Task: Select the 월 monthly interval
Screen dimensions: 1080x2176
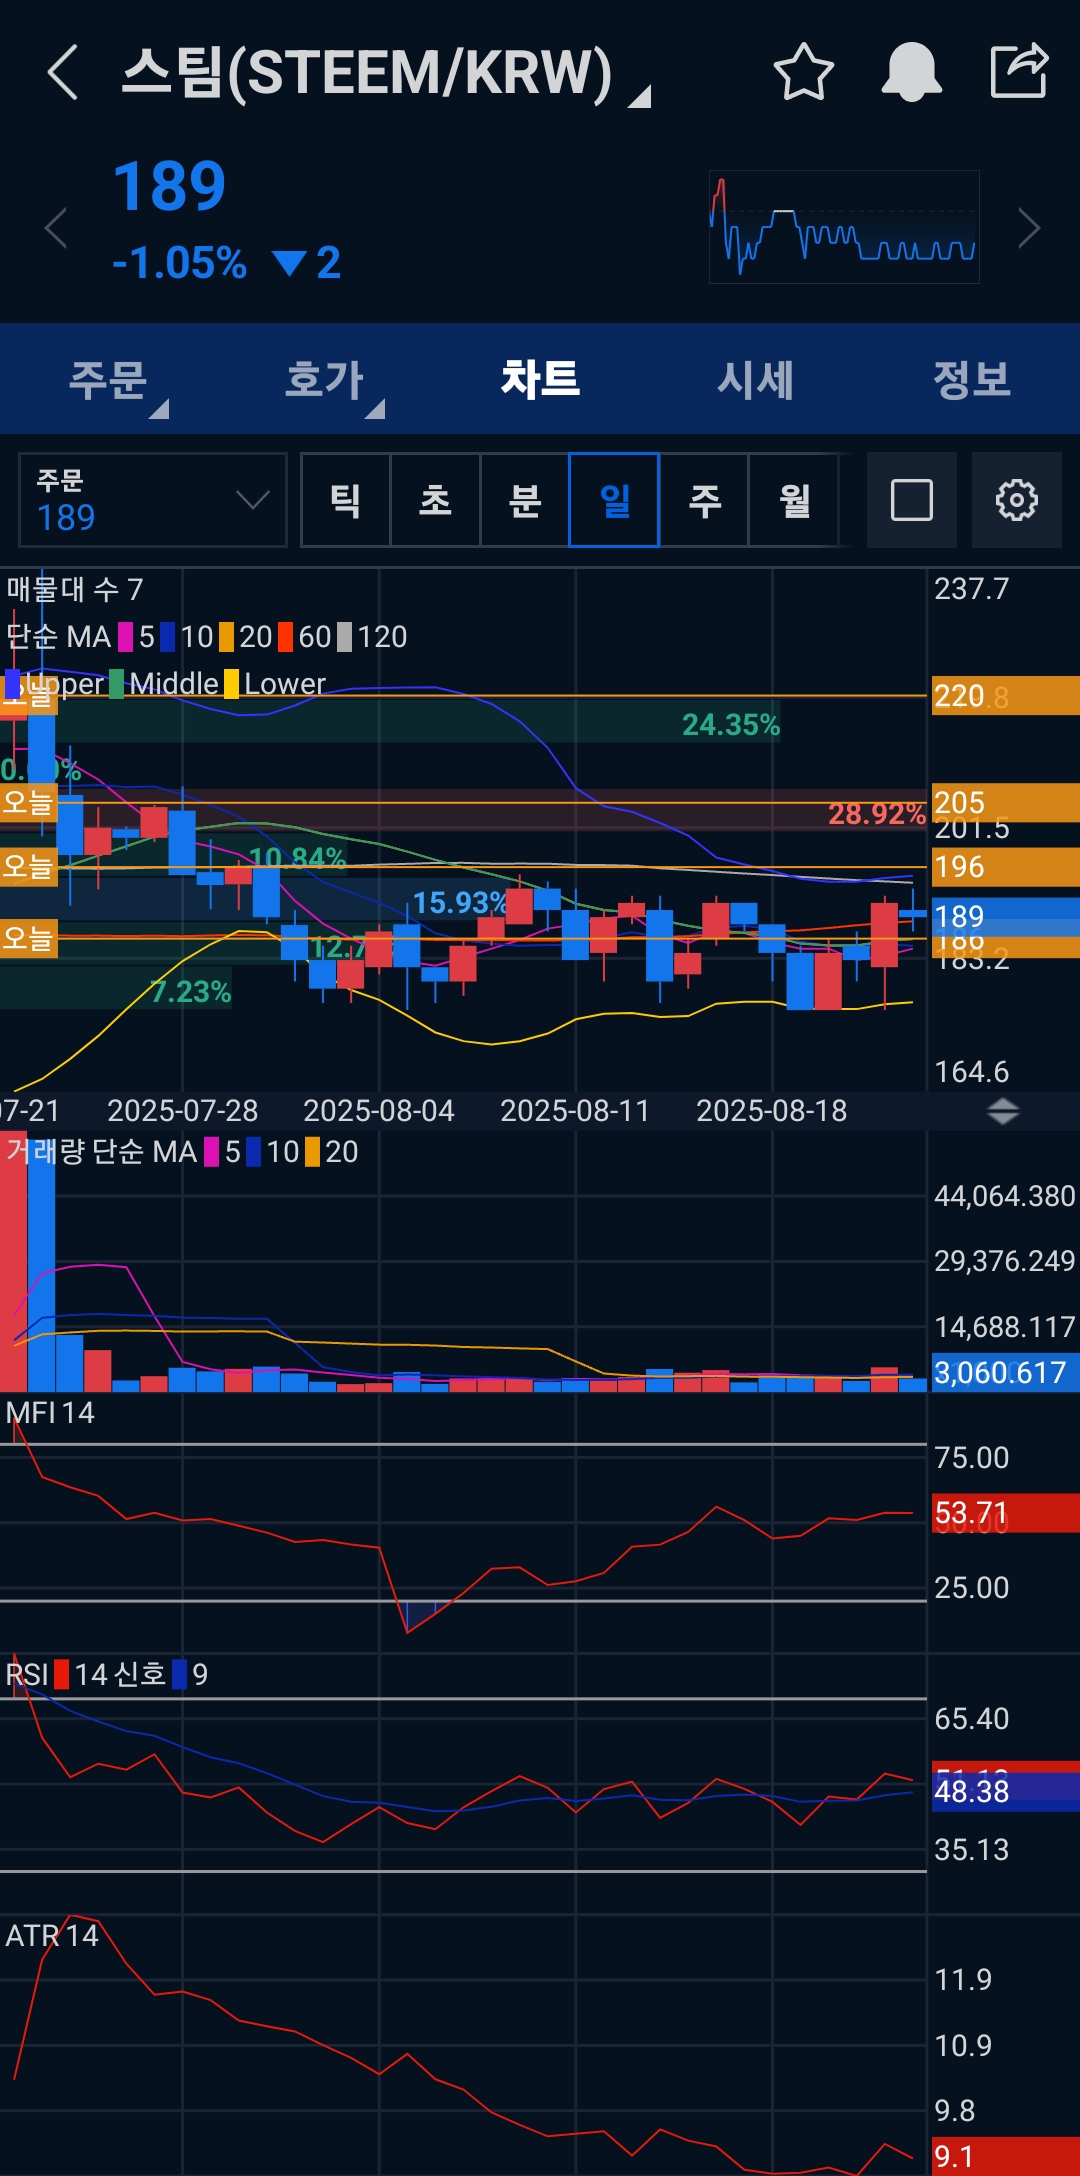Action: (794, 500)
